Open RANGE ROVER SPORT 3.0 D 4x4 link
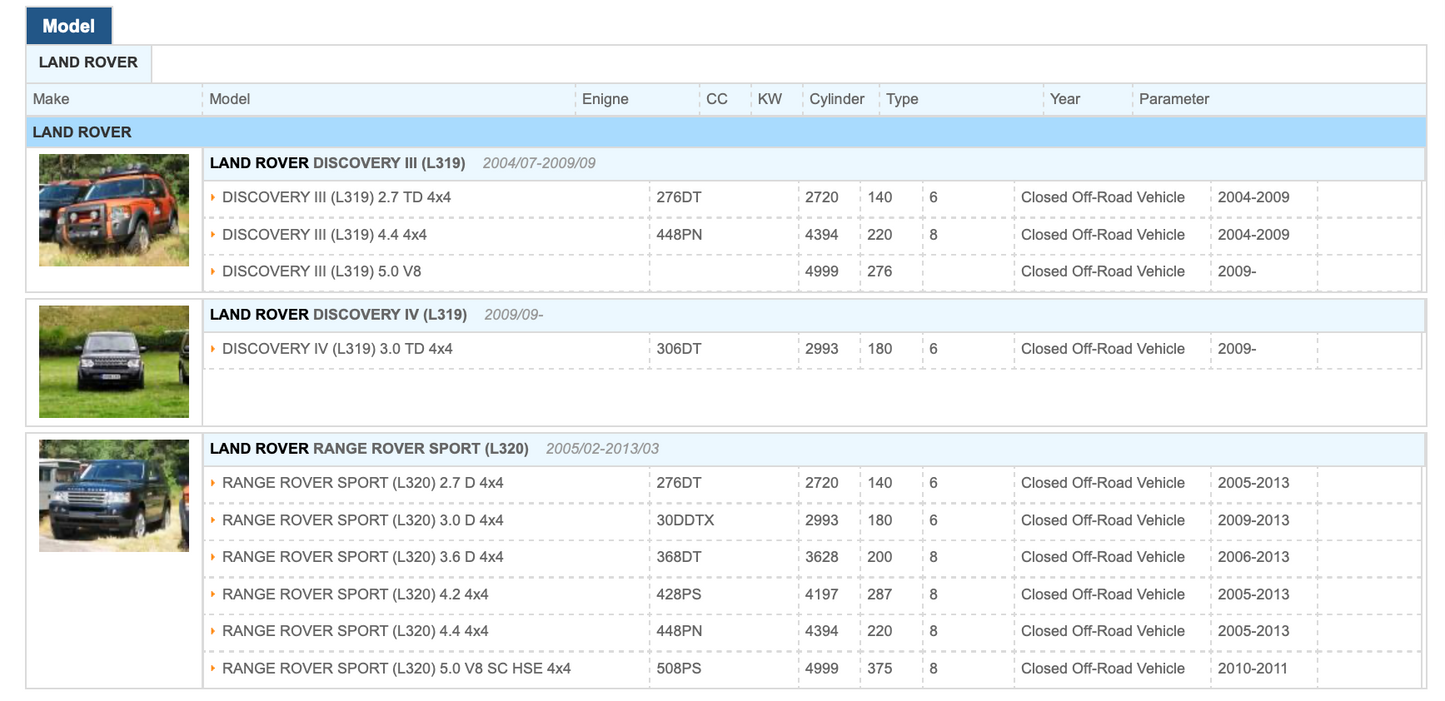This screenshot has height=701, width=1445. 362,521
